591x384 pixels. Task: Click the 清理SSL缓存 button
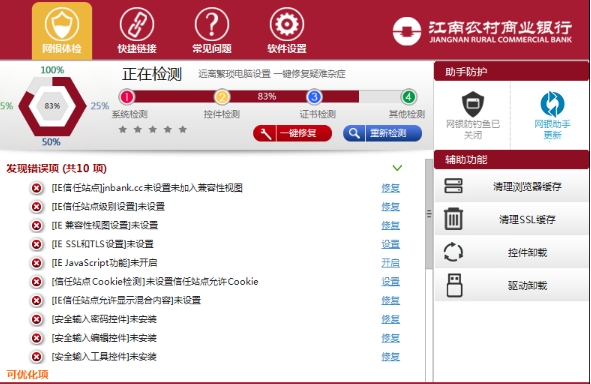(x=511, y=219)
